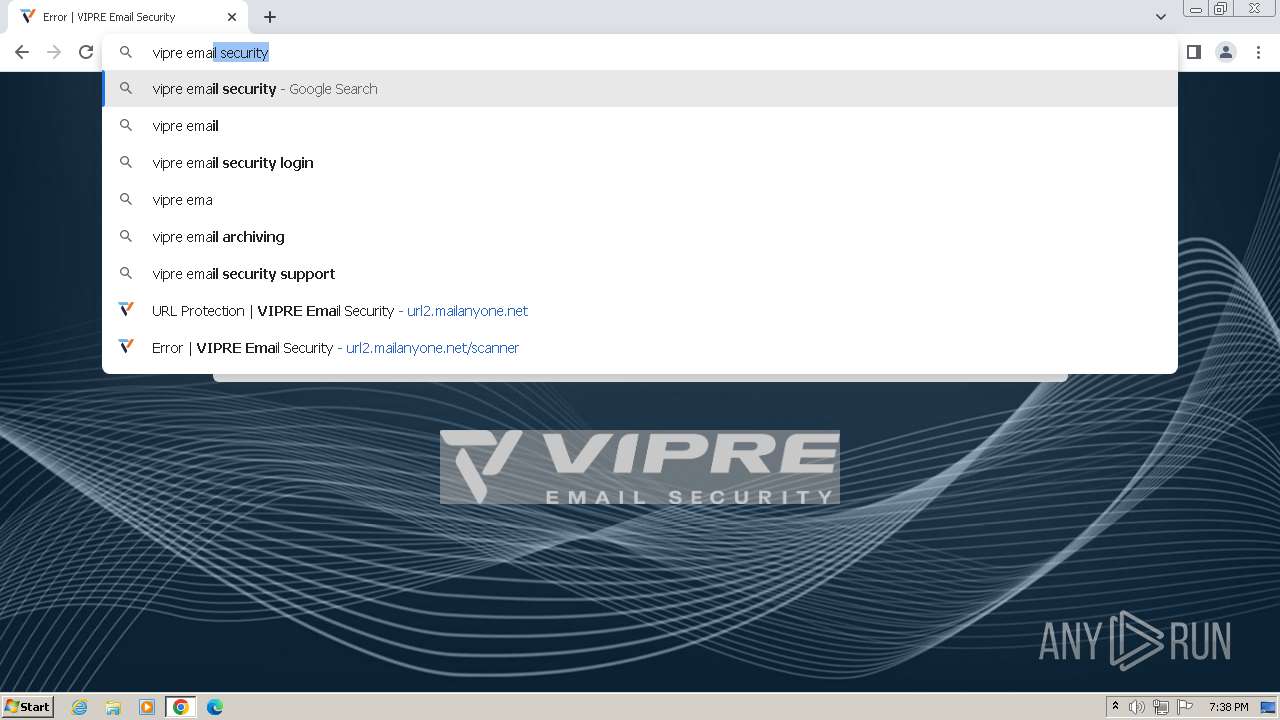Screen dimensions: 1280x720
Task: Open the tab search dropdown arrow
Action: tap(1161, 17)
